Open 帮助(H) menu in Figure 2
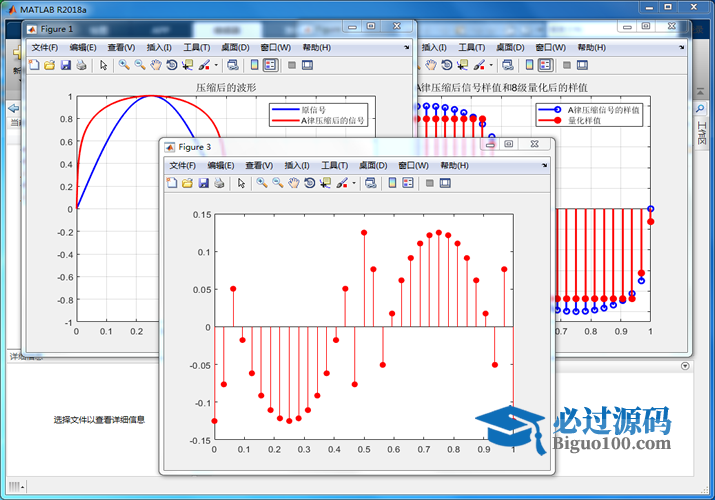The height and width of the screenshot is (500, 715). [x=591, y=47]
